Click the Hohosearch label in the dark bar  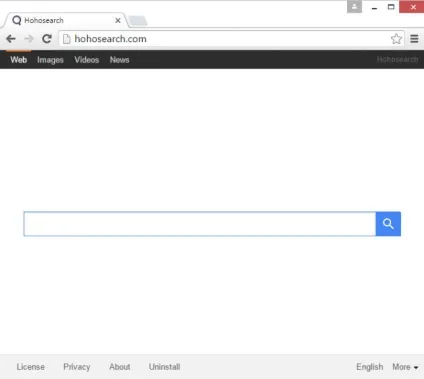pos(397,59)
